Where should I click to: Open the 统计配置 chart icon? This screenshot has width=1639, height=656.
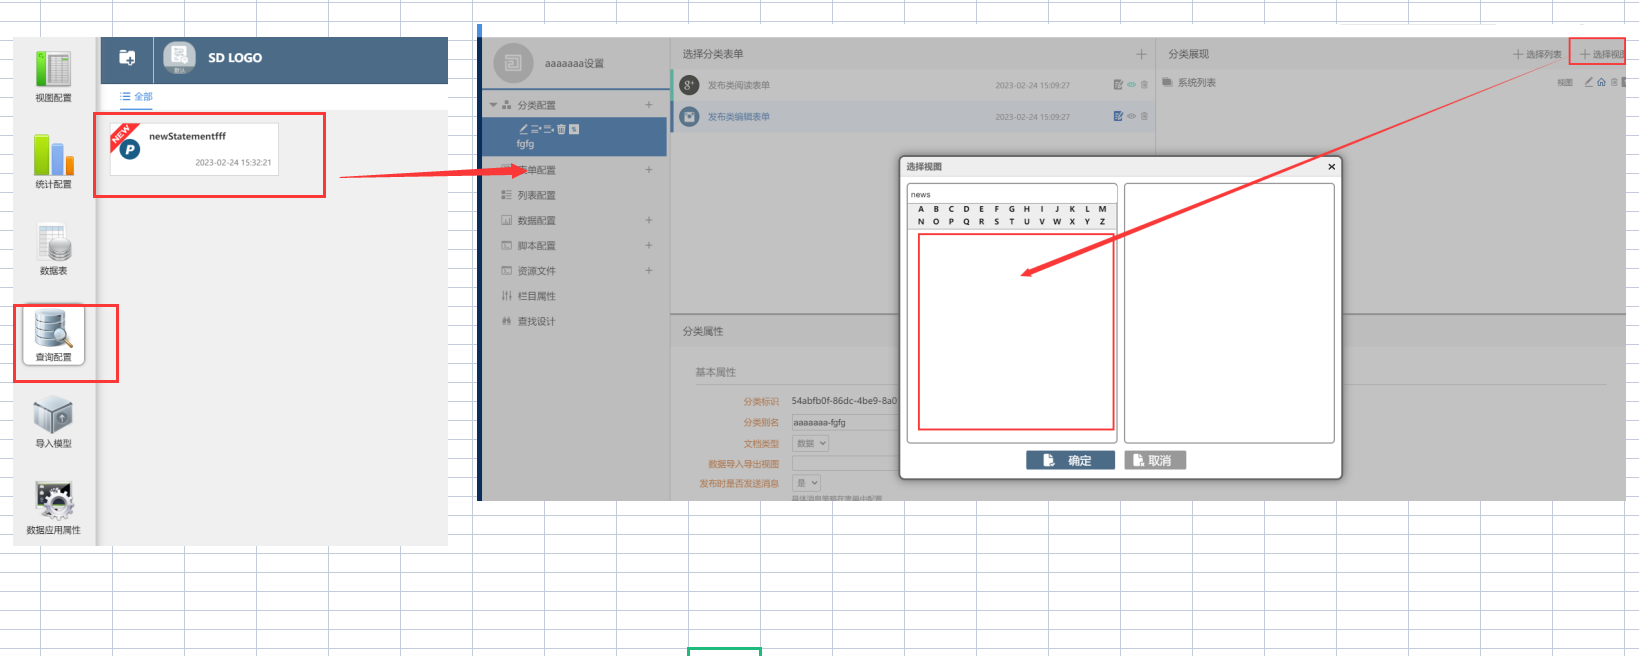[x=53, y=162]
